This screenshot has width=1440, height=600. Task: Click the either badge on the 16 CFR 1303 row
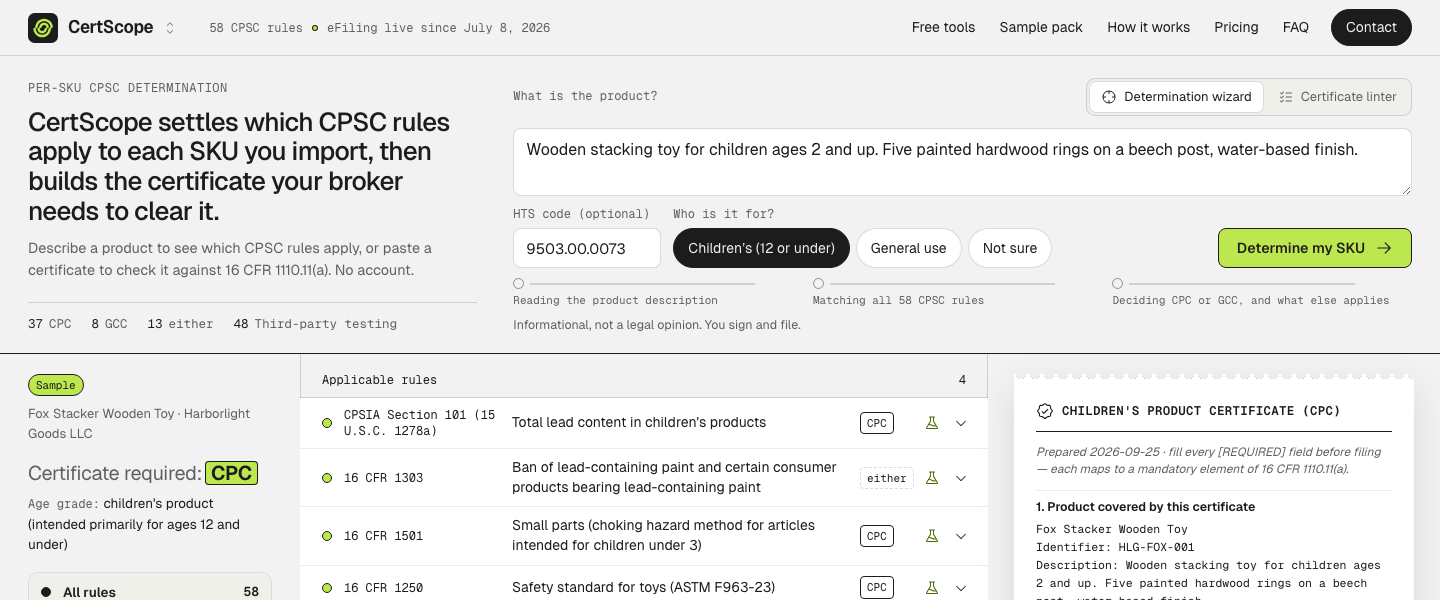coord(887,478)
